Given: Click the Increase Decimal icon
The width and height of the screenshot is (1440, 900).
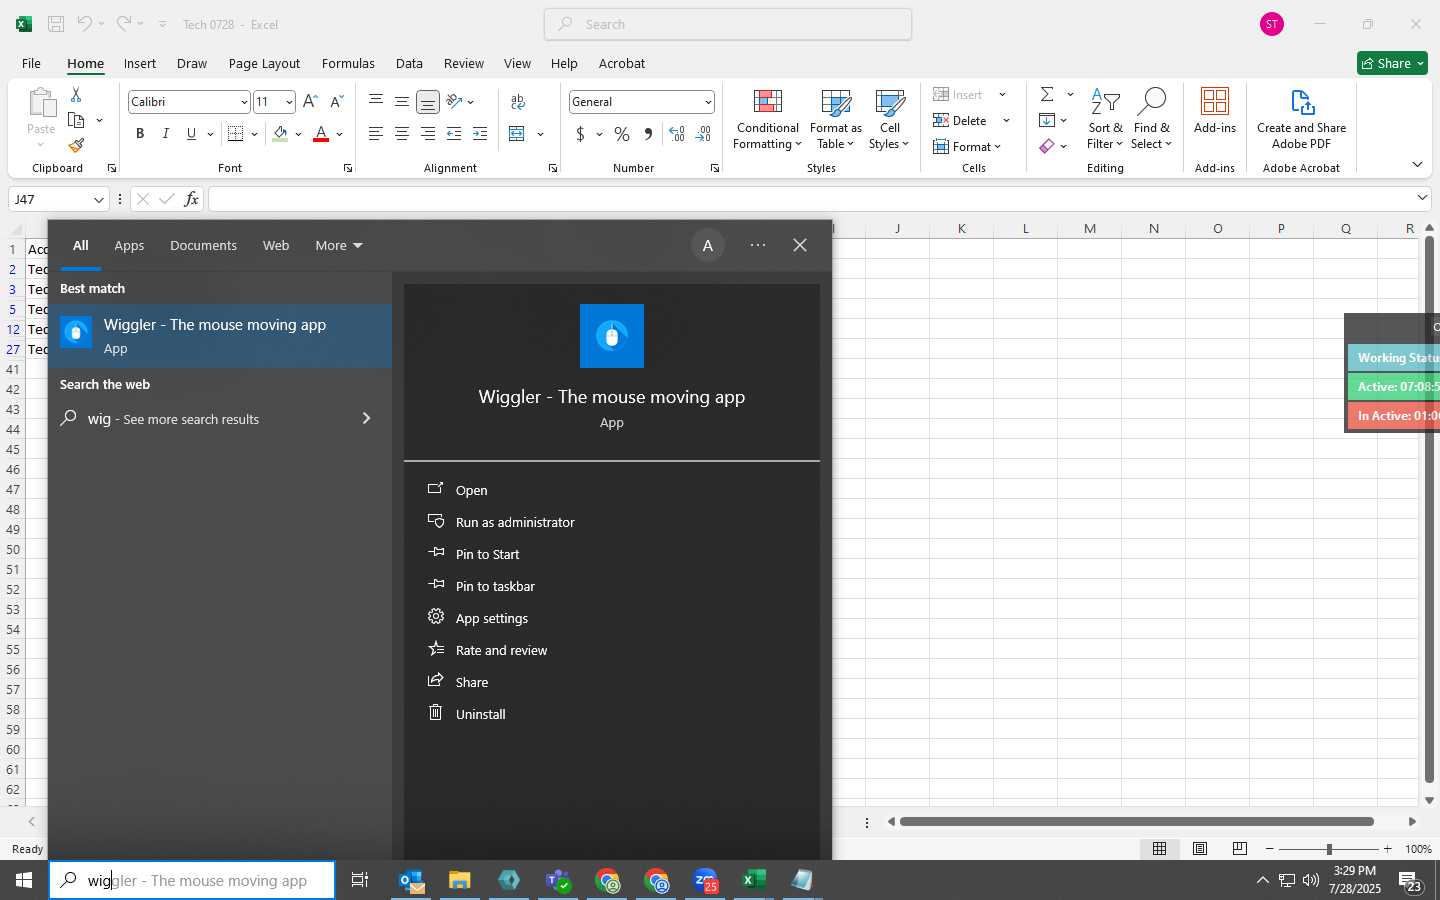Looking at the screenshot, I should pyautogui.click(x=677, y=134).
